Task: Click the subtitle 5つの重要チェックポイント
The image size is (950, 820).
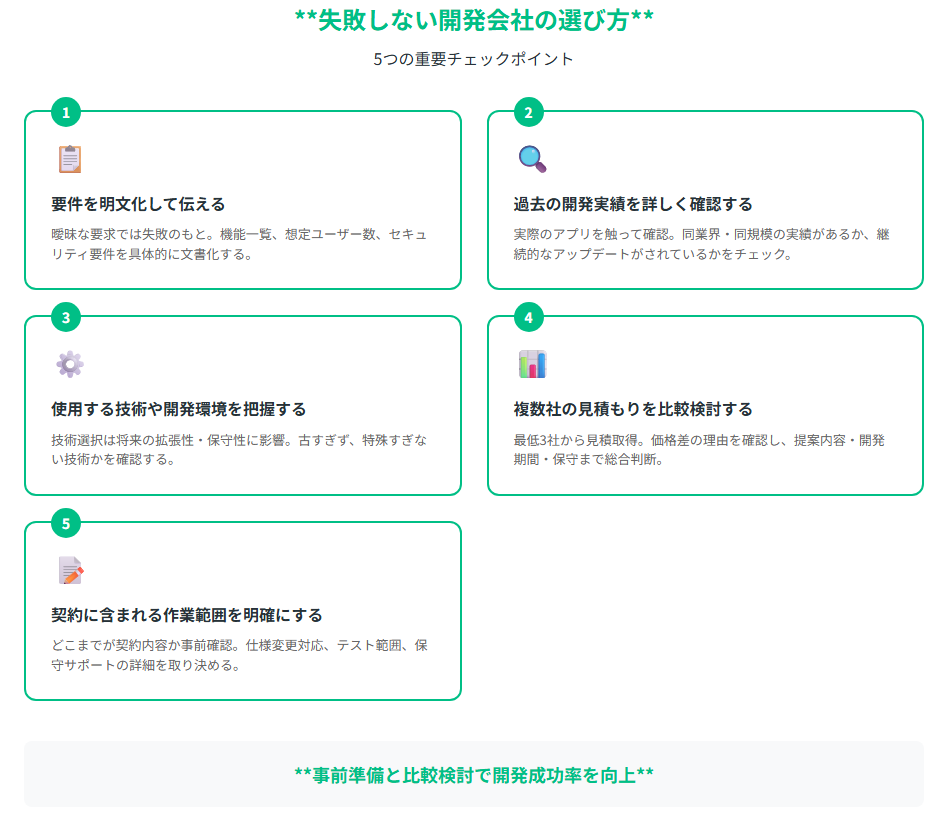Action: coord(474,59)
